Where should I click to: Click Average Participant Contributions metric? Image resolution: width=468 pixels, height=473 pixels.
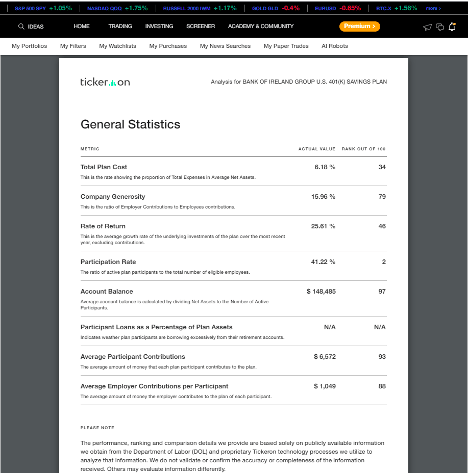(133, 357)
